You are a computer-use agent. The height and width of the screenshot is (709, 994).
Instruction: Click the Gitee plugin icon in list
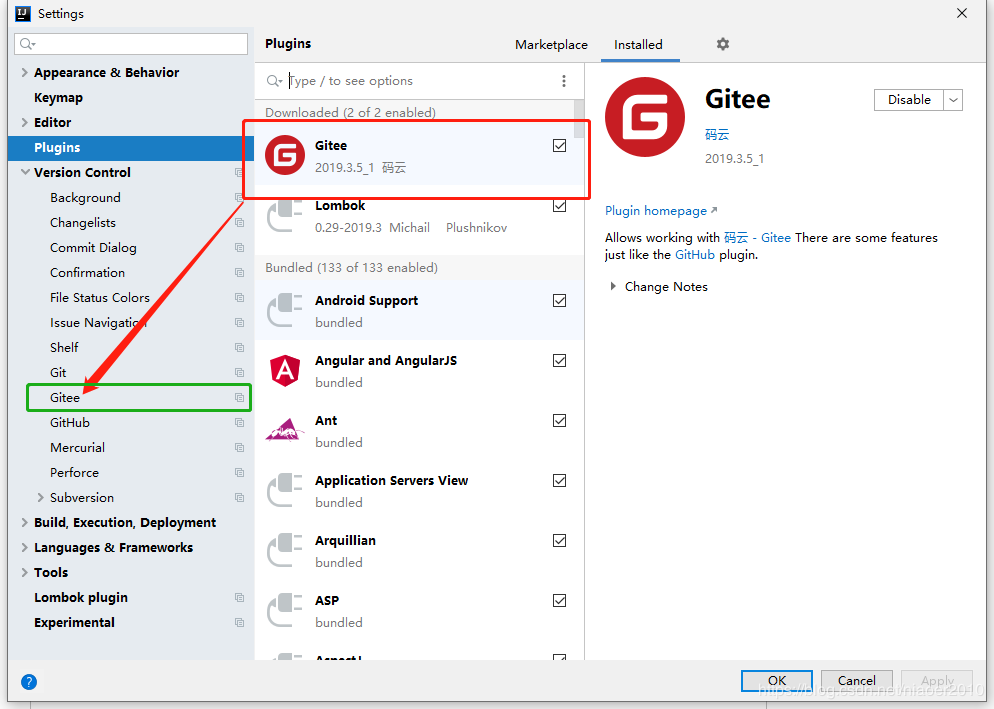(x=285, y=155)
